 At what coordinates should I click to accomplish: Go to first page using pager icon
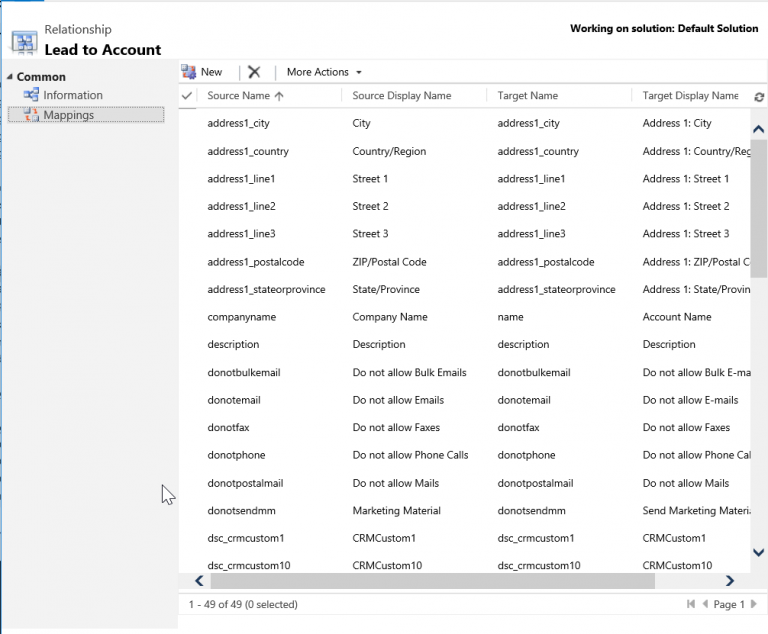(x=691, y=604)
